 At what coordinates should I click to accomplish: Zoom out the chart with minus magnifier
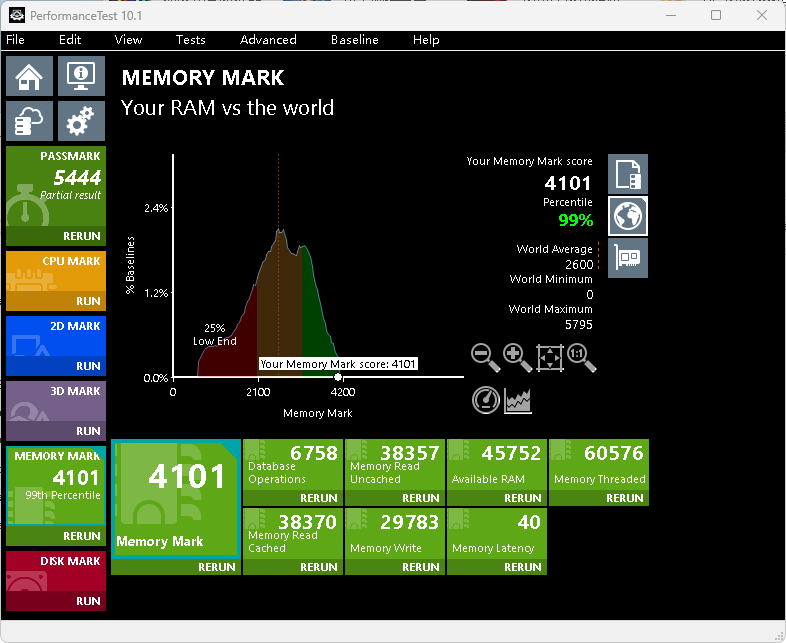pos(486,358)
